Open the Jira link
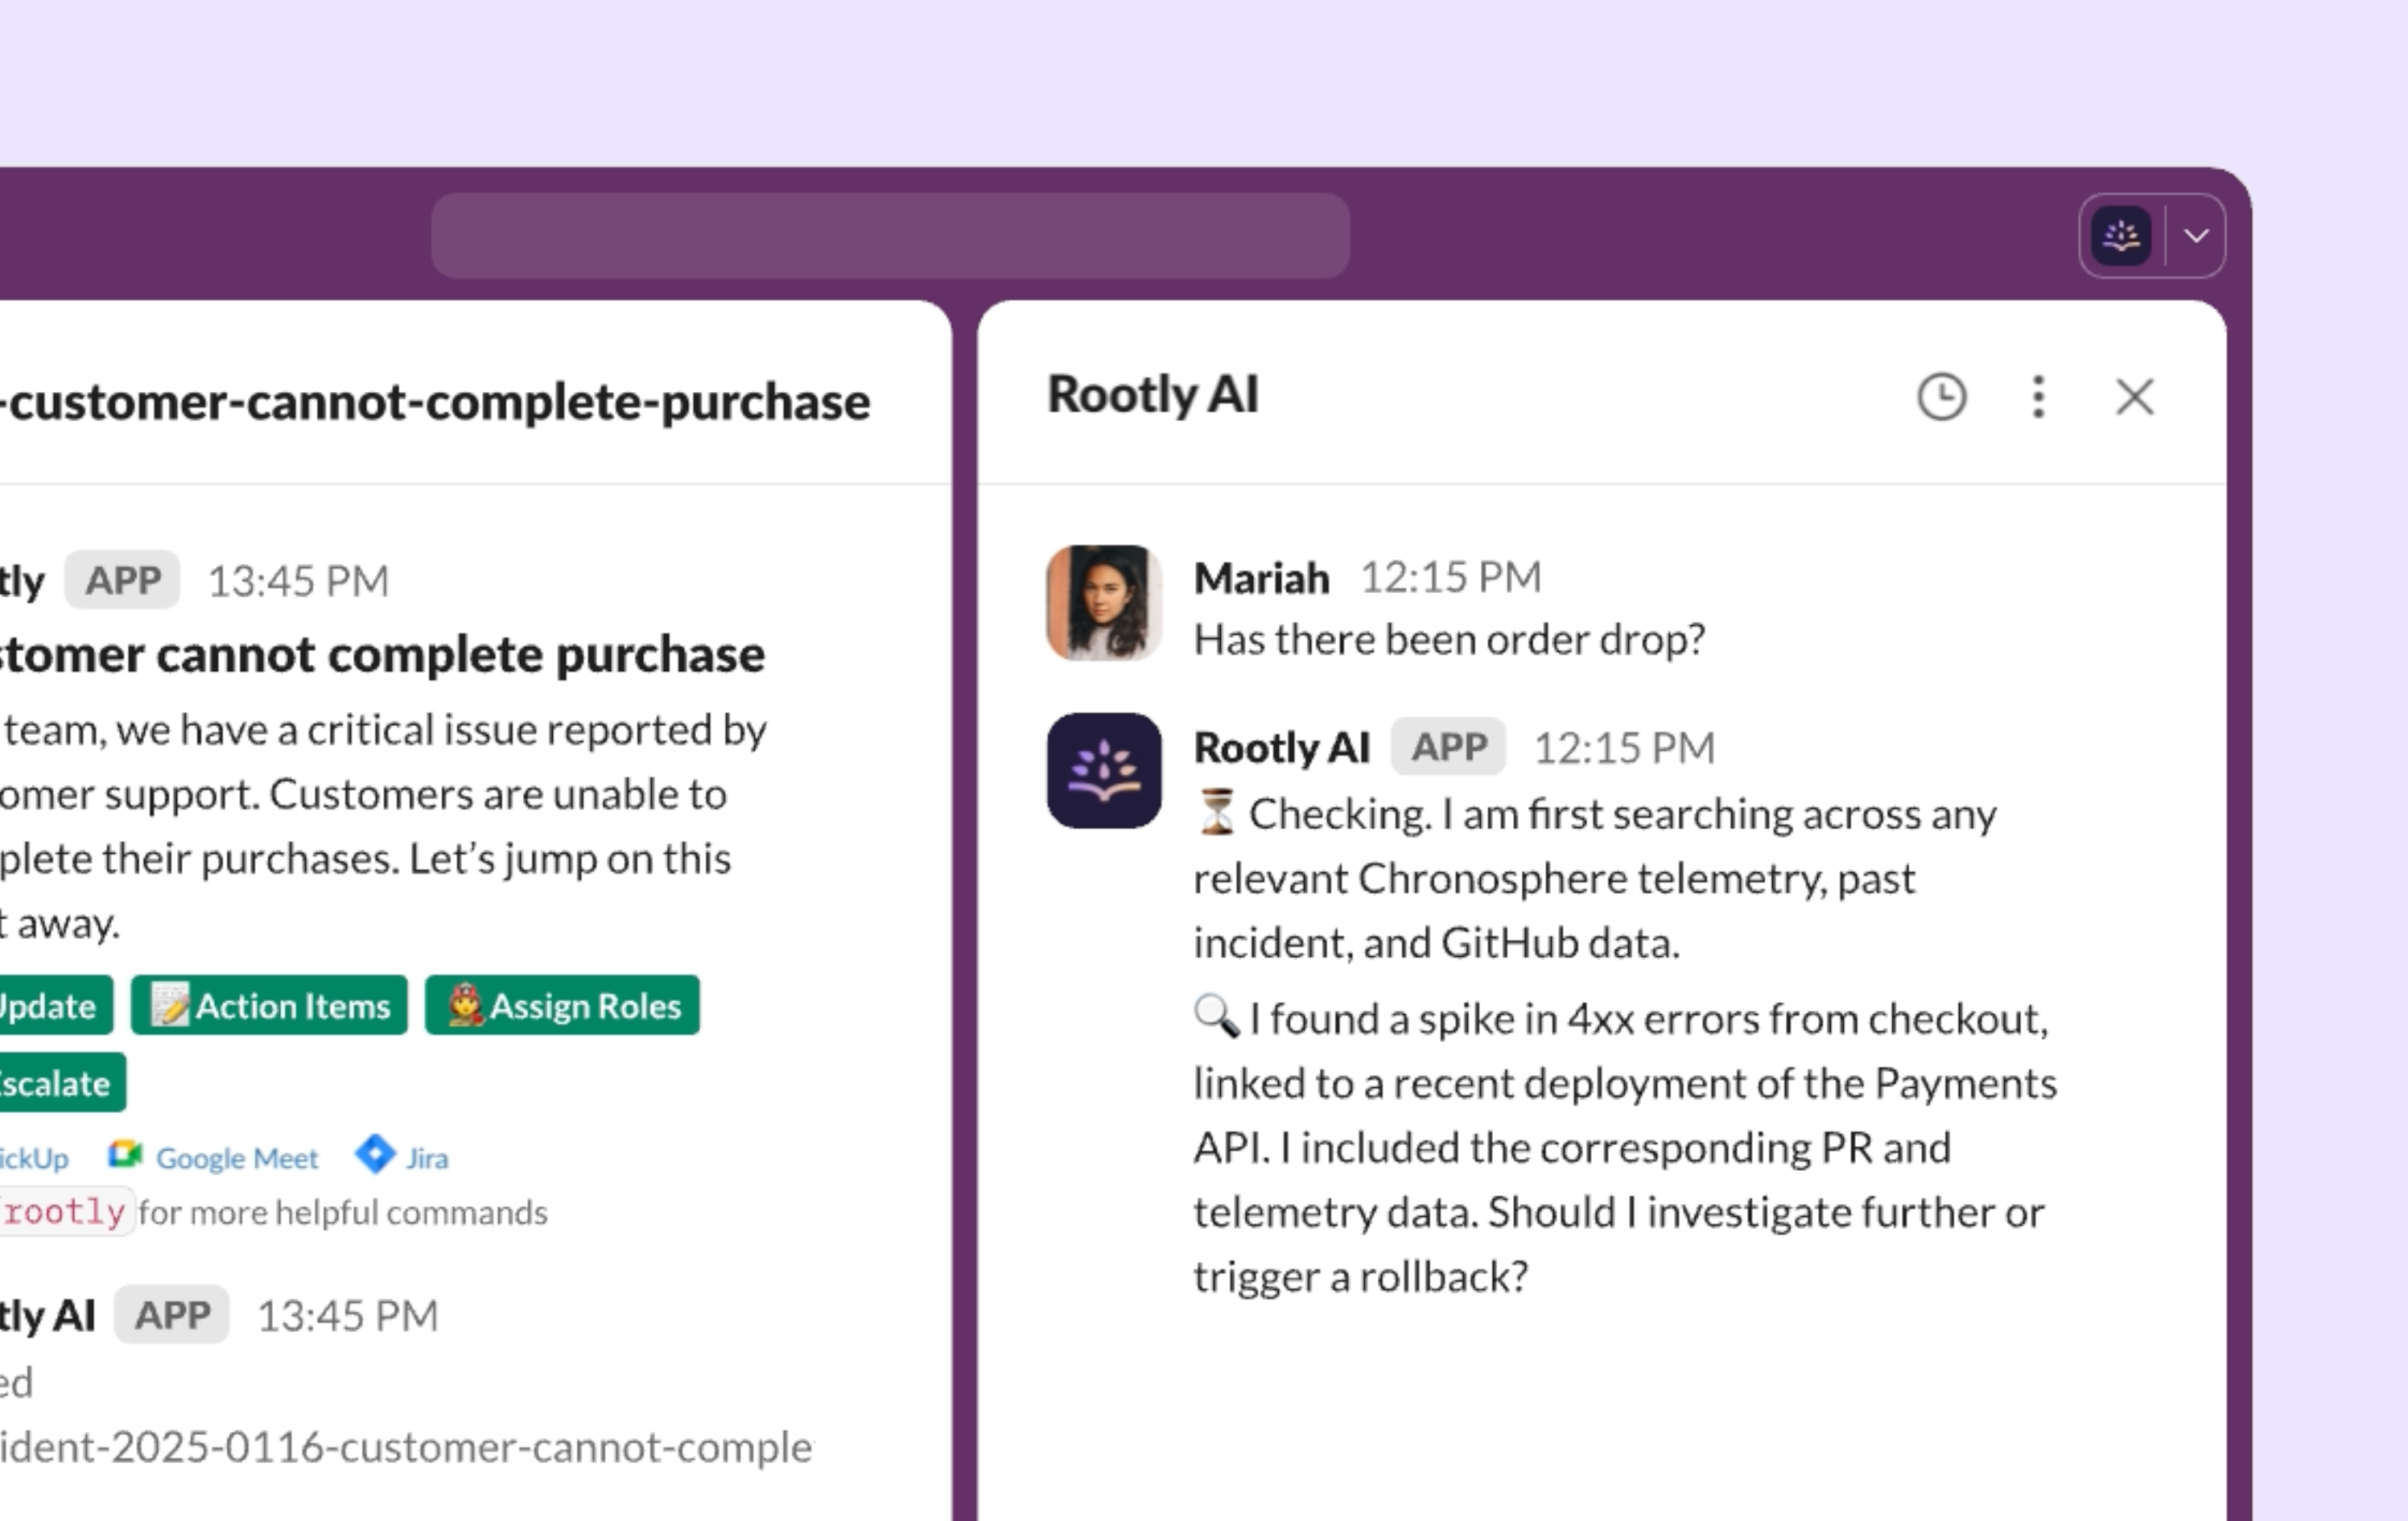The image size is (2408, 1521). point(427,1158)
